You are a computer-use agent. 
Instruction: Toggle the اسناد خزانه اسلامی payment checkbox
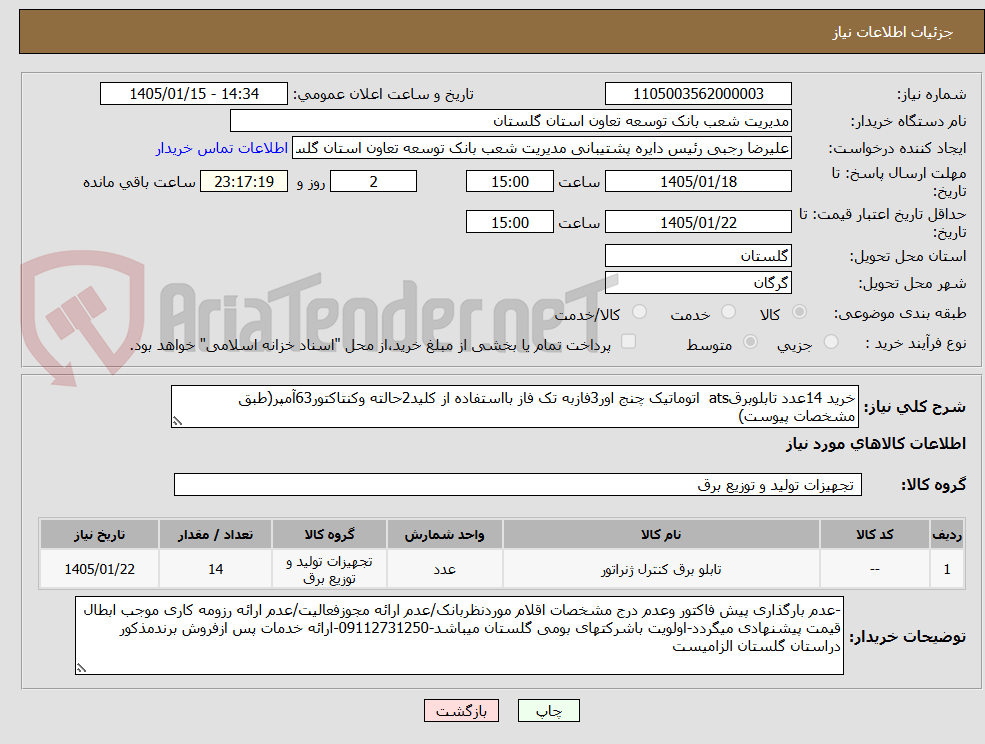pyautogui.click(x=628, y=341)
